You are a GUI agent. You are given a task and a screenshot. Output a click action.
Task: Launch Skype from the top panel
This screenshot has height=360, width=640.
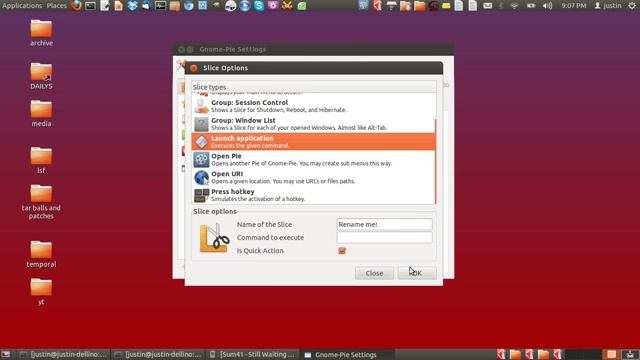tap(259, 6)
